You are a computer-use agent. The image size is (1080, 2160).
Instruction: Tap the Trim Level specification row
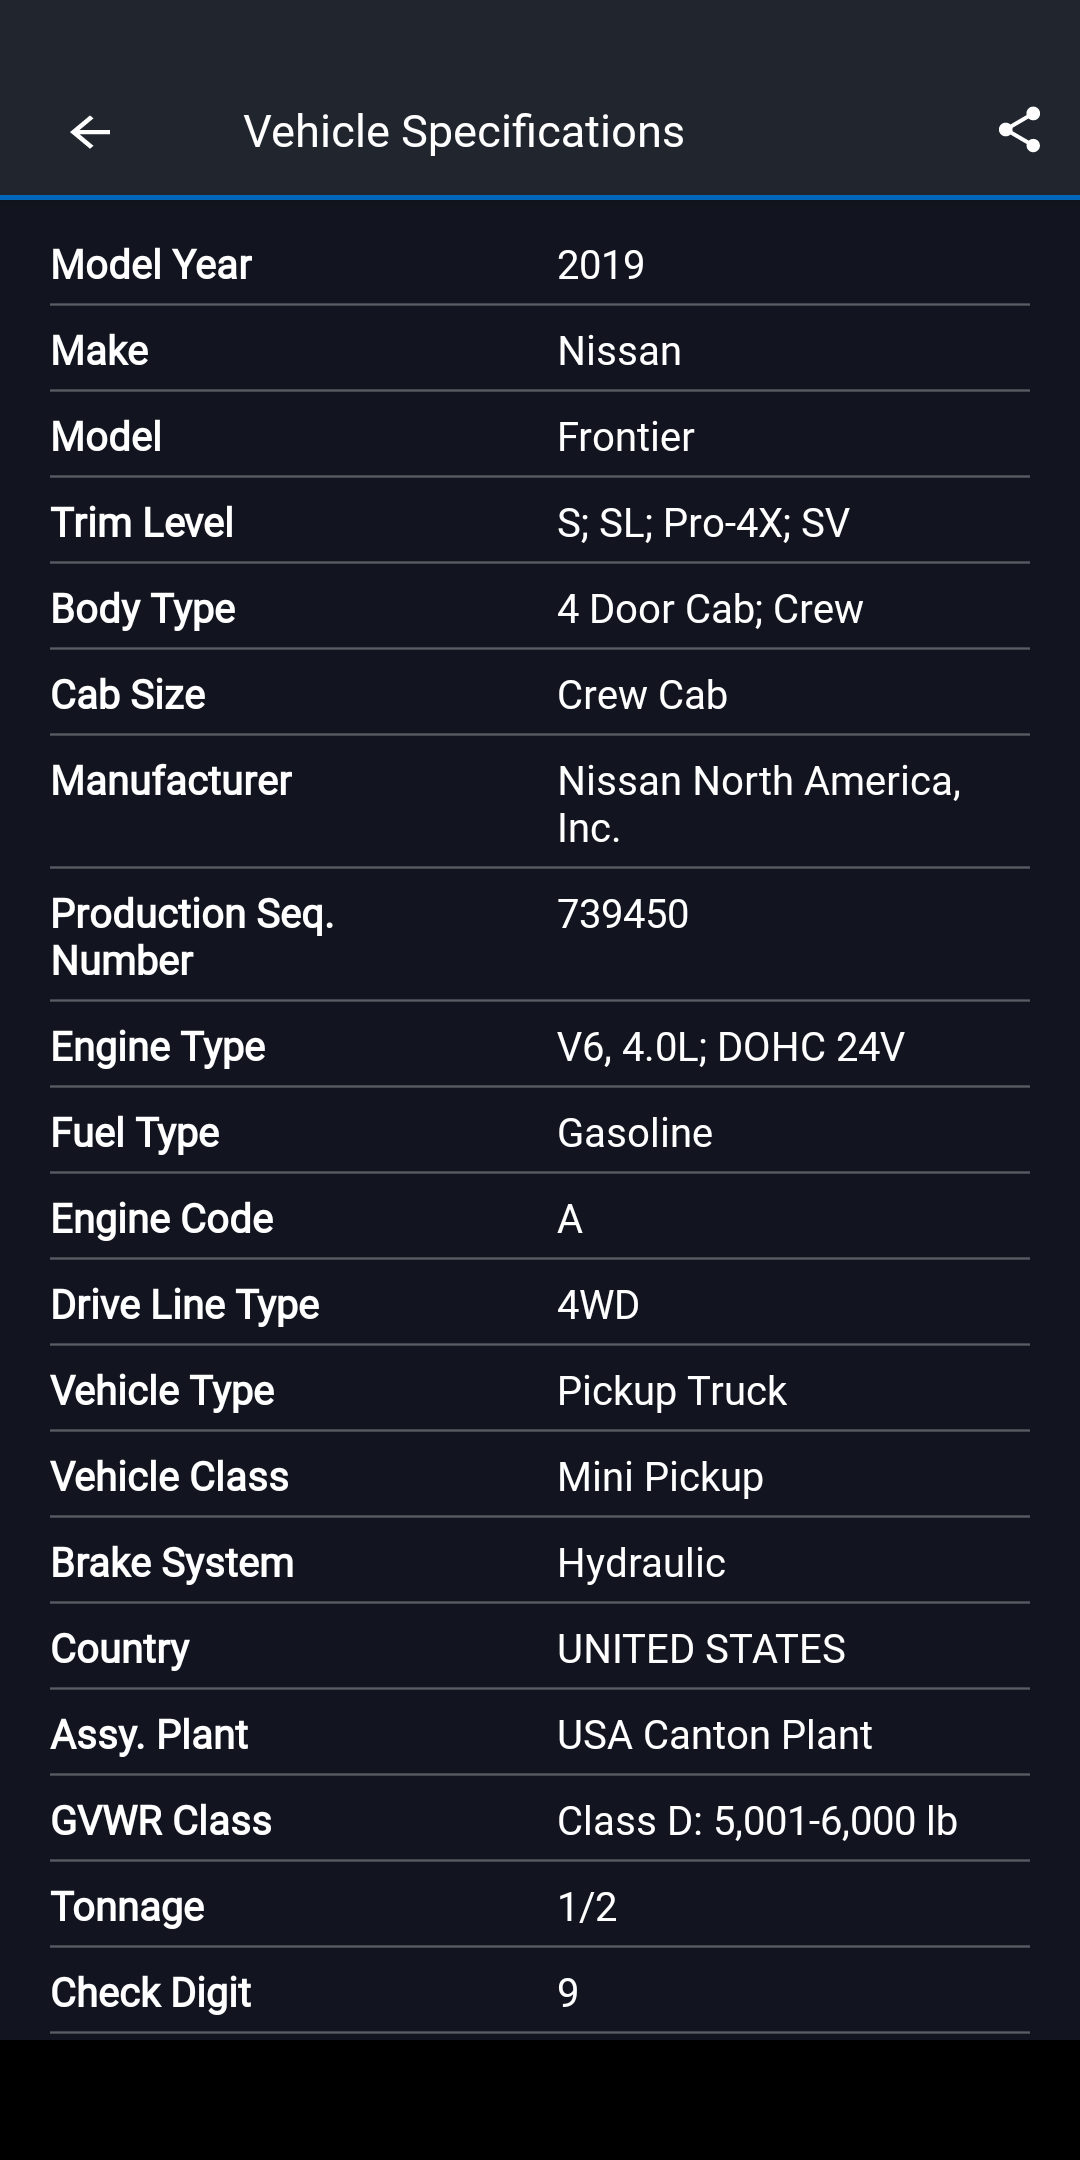[x=540, y=521]
